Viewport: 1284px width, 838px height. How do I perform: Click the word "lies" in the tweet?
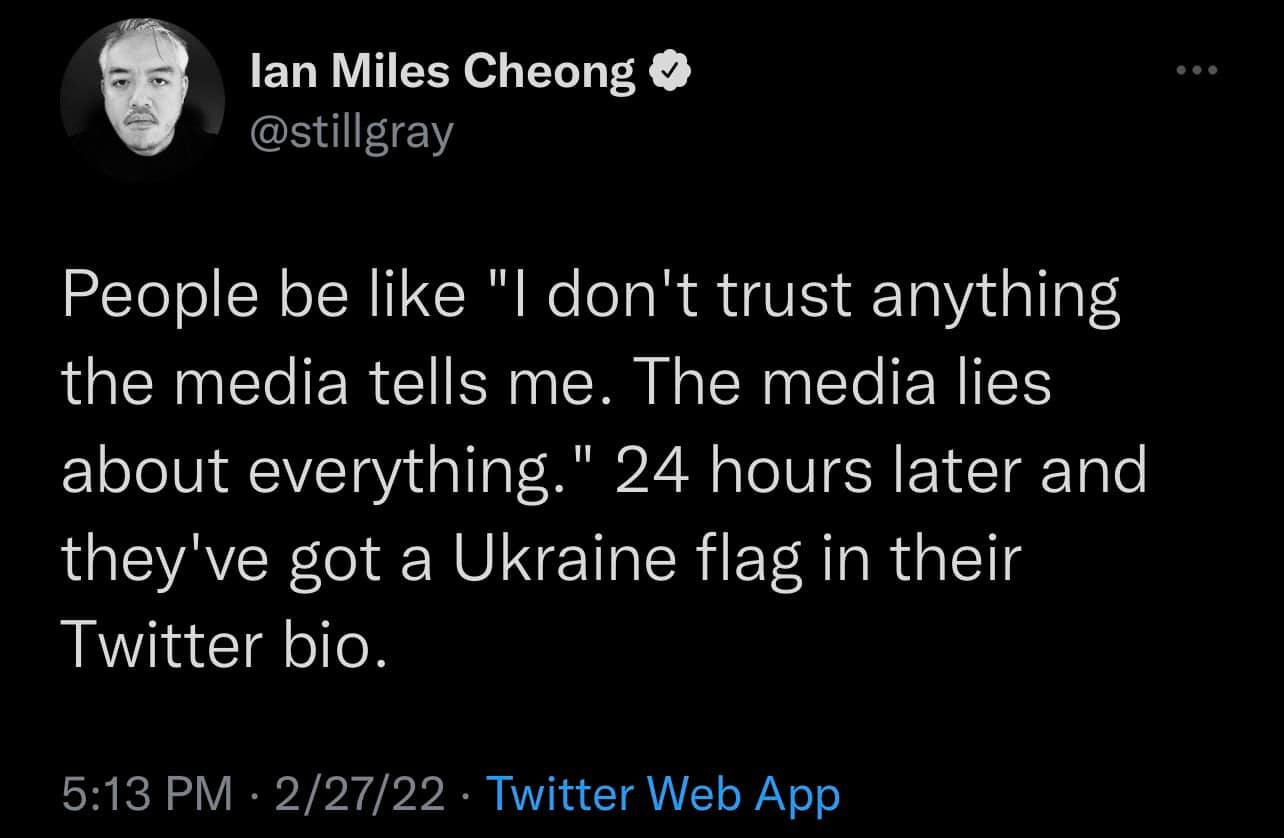[997, 386]
